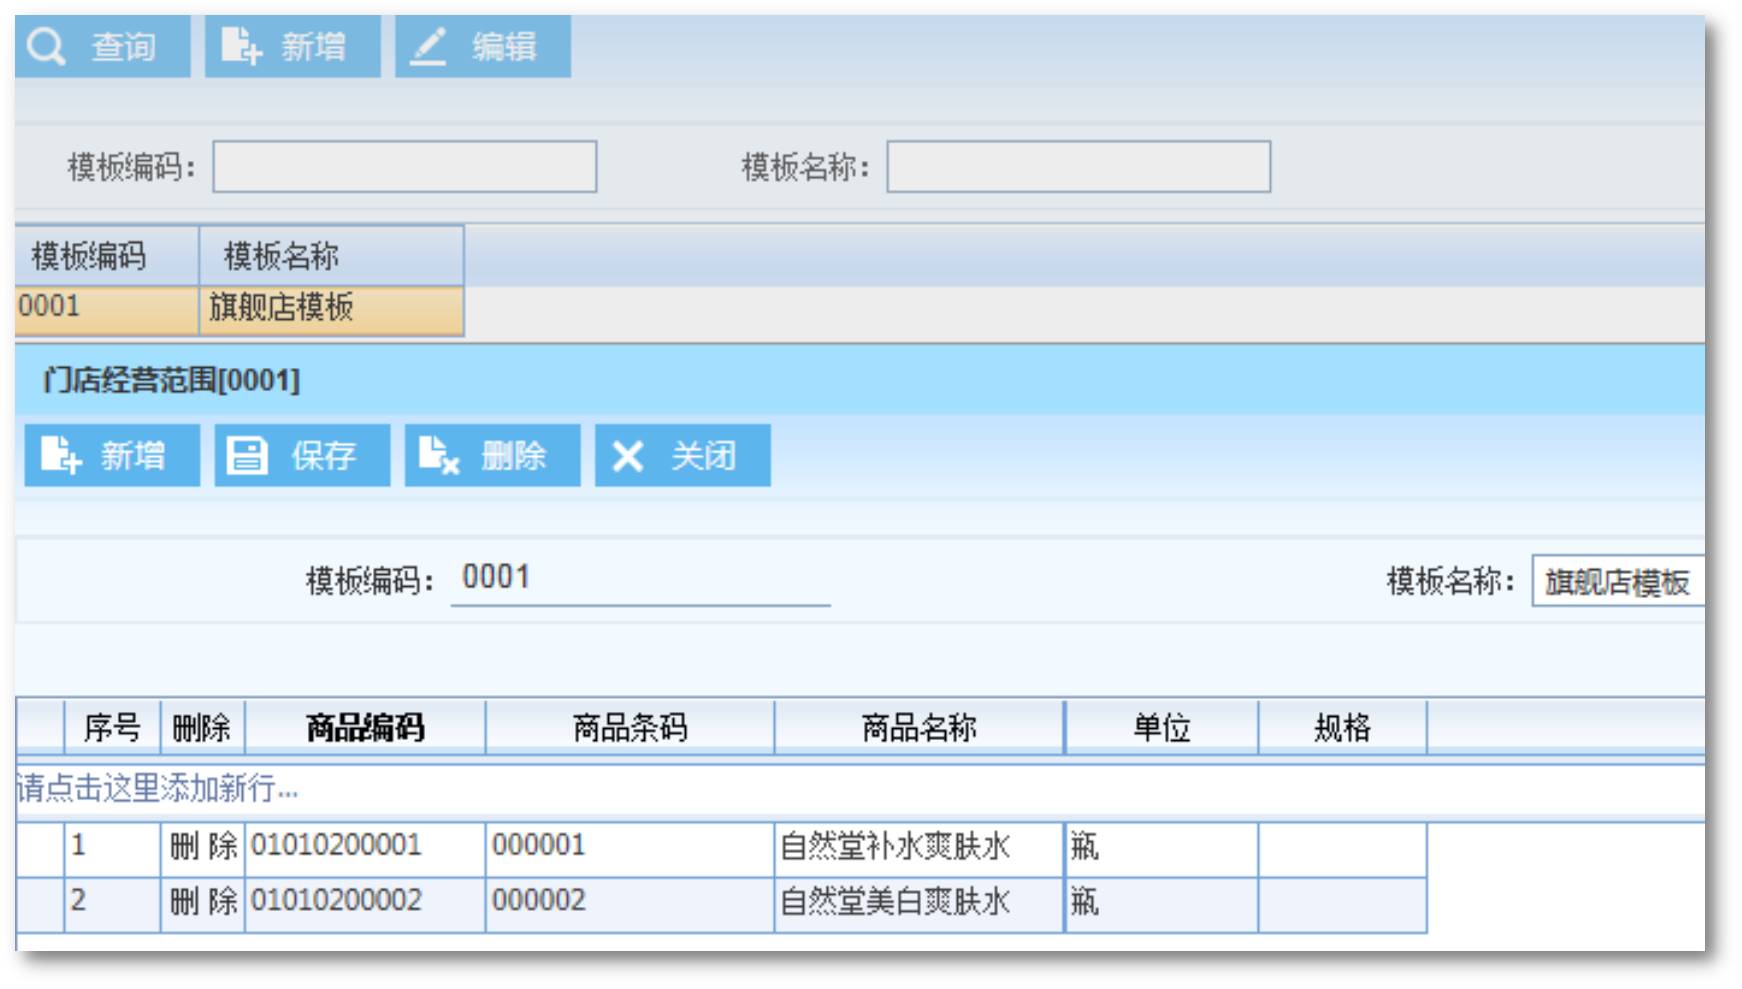The height and width of the screenshot is (989, 1742).
Task: Click sequence number 2 cell
Action: tap(112, 905)
